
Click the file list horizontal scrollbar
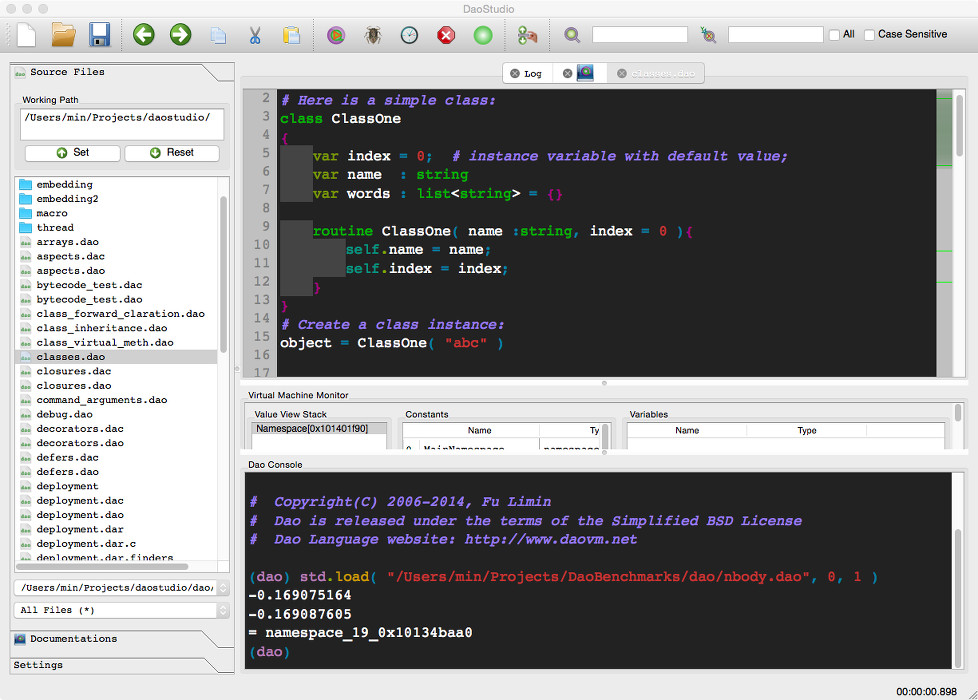pos(102,566)
